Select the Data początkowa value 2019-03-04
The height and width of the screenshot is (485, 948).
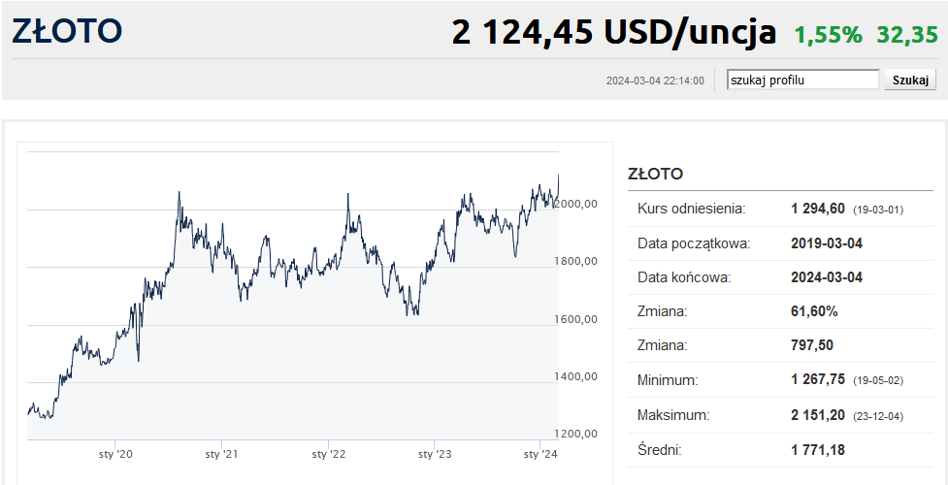(826, 243)
